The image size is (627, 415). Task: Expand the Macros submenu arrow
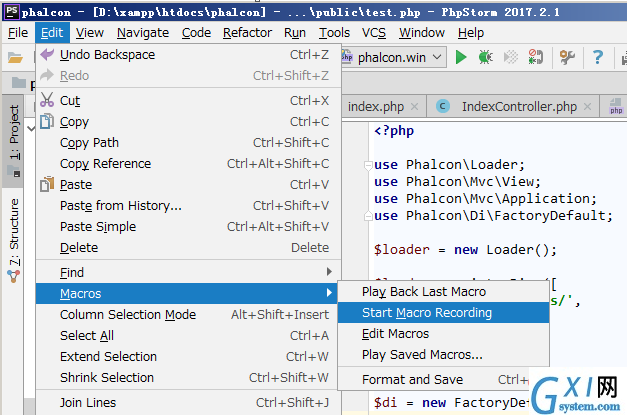(329, 293)
